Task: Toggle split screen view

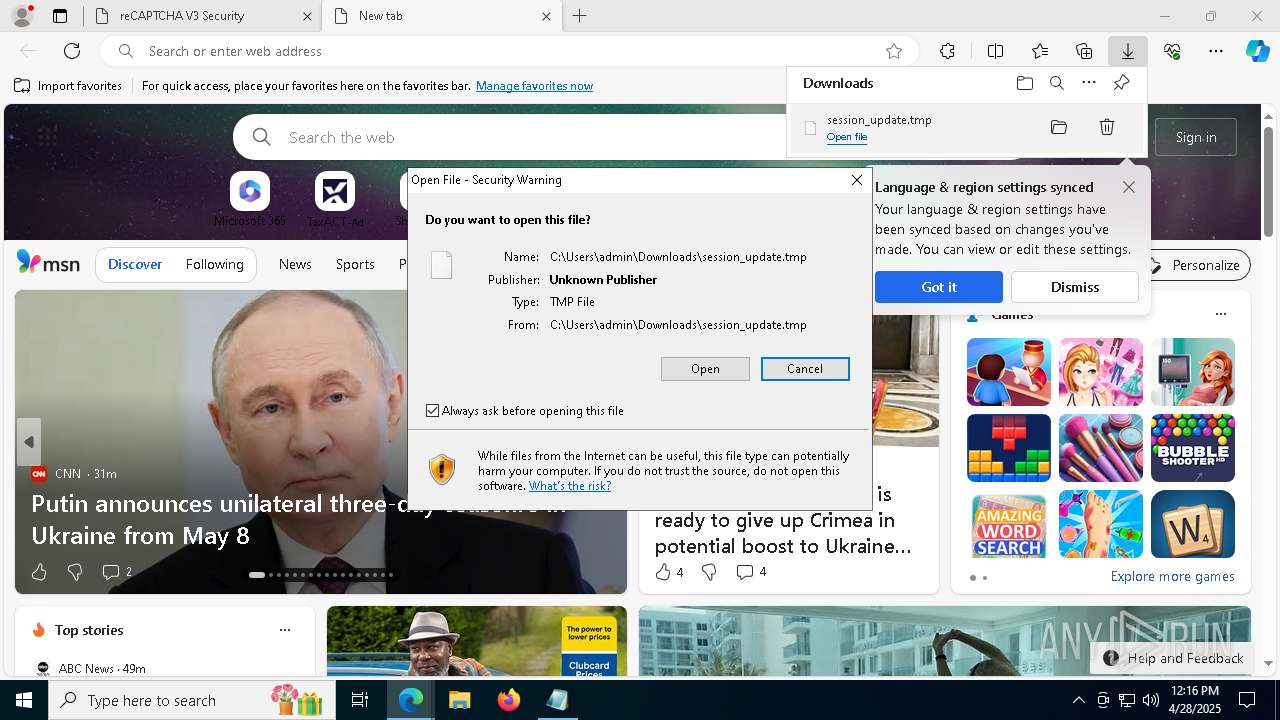Action: (x=995, y=51)
